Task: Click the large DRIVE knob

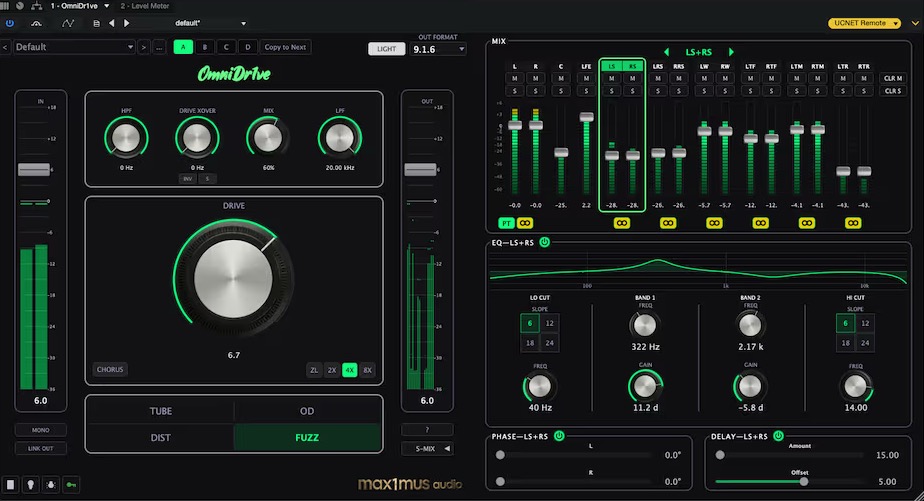Action: (x=233, y=279)
